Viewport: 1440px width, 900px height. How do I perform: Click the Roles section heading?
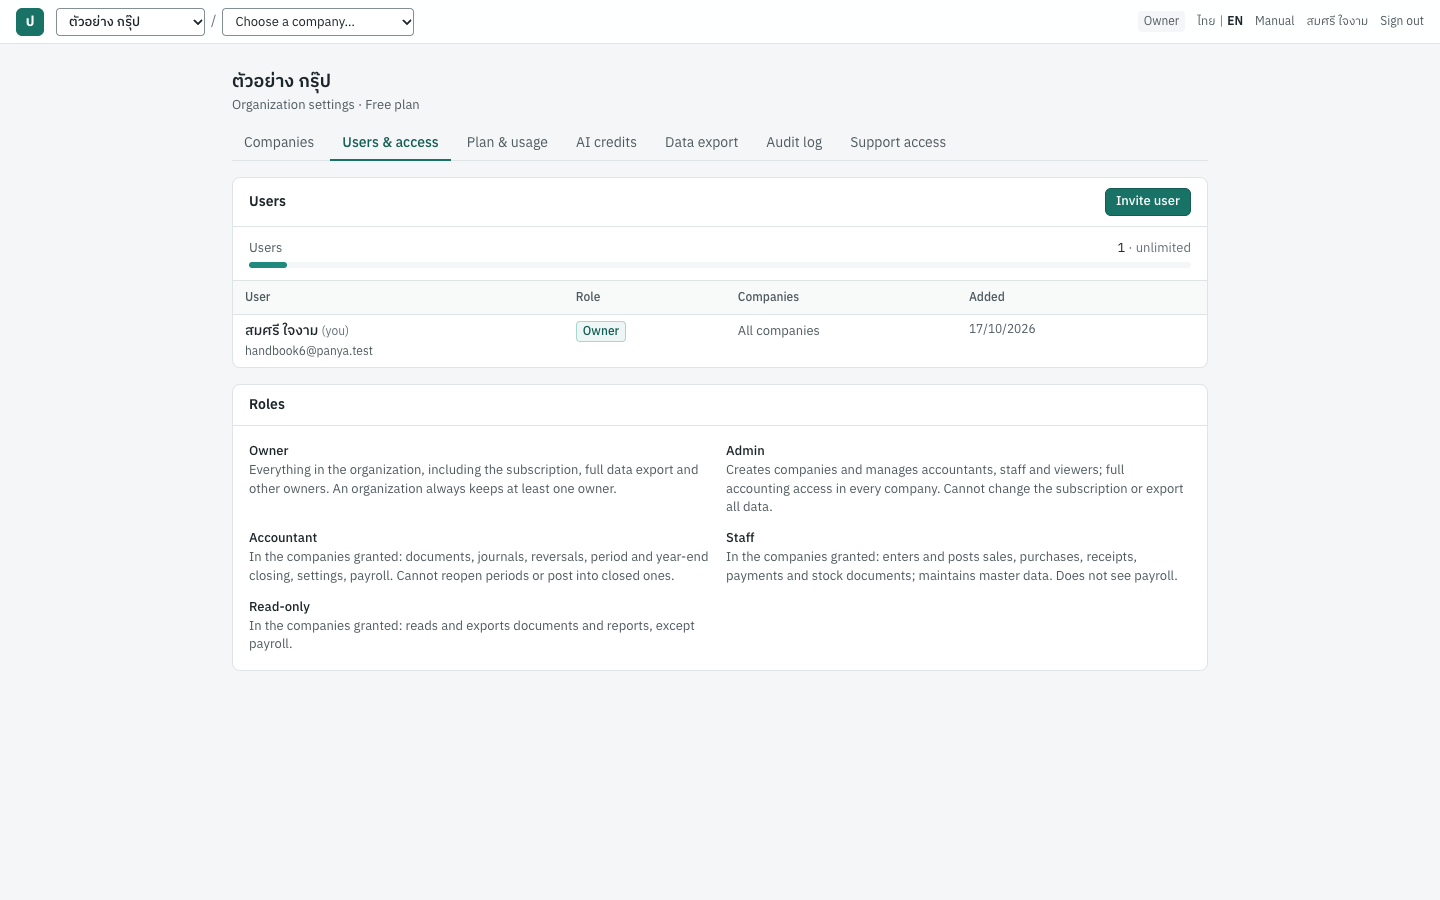coord(267,405)
